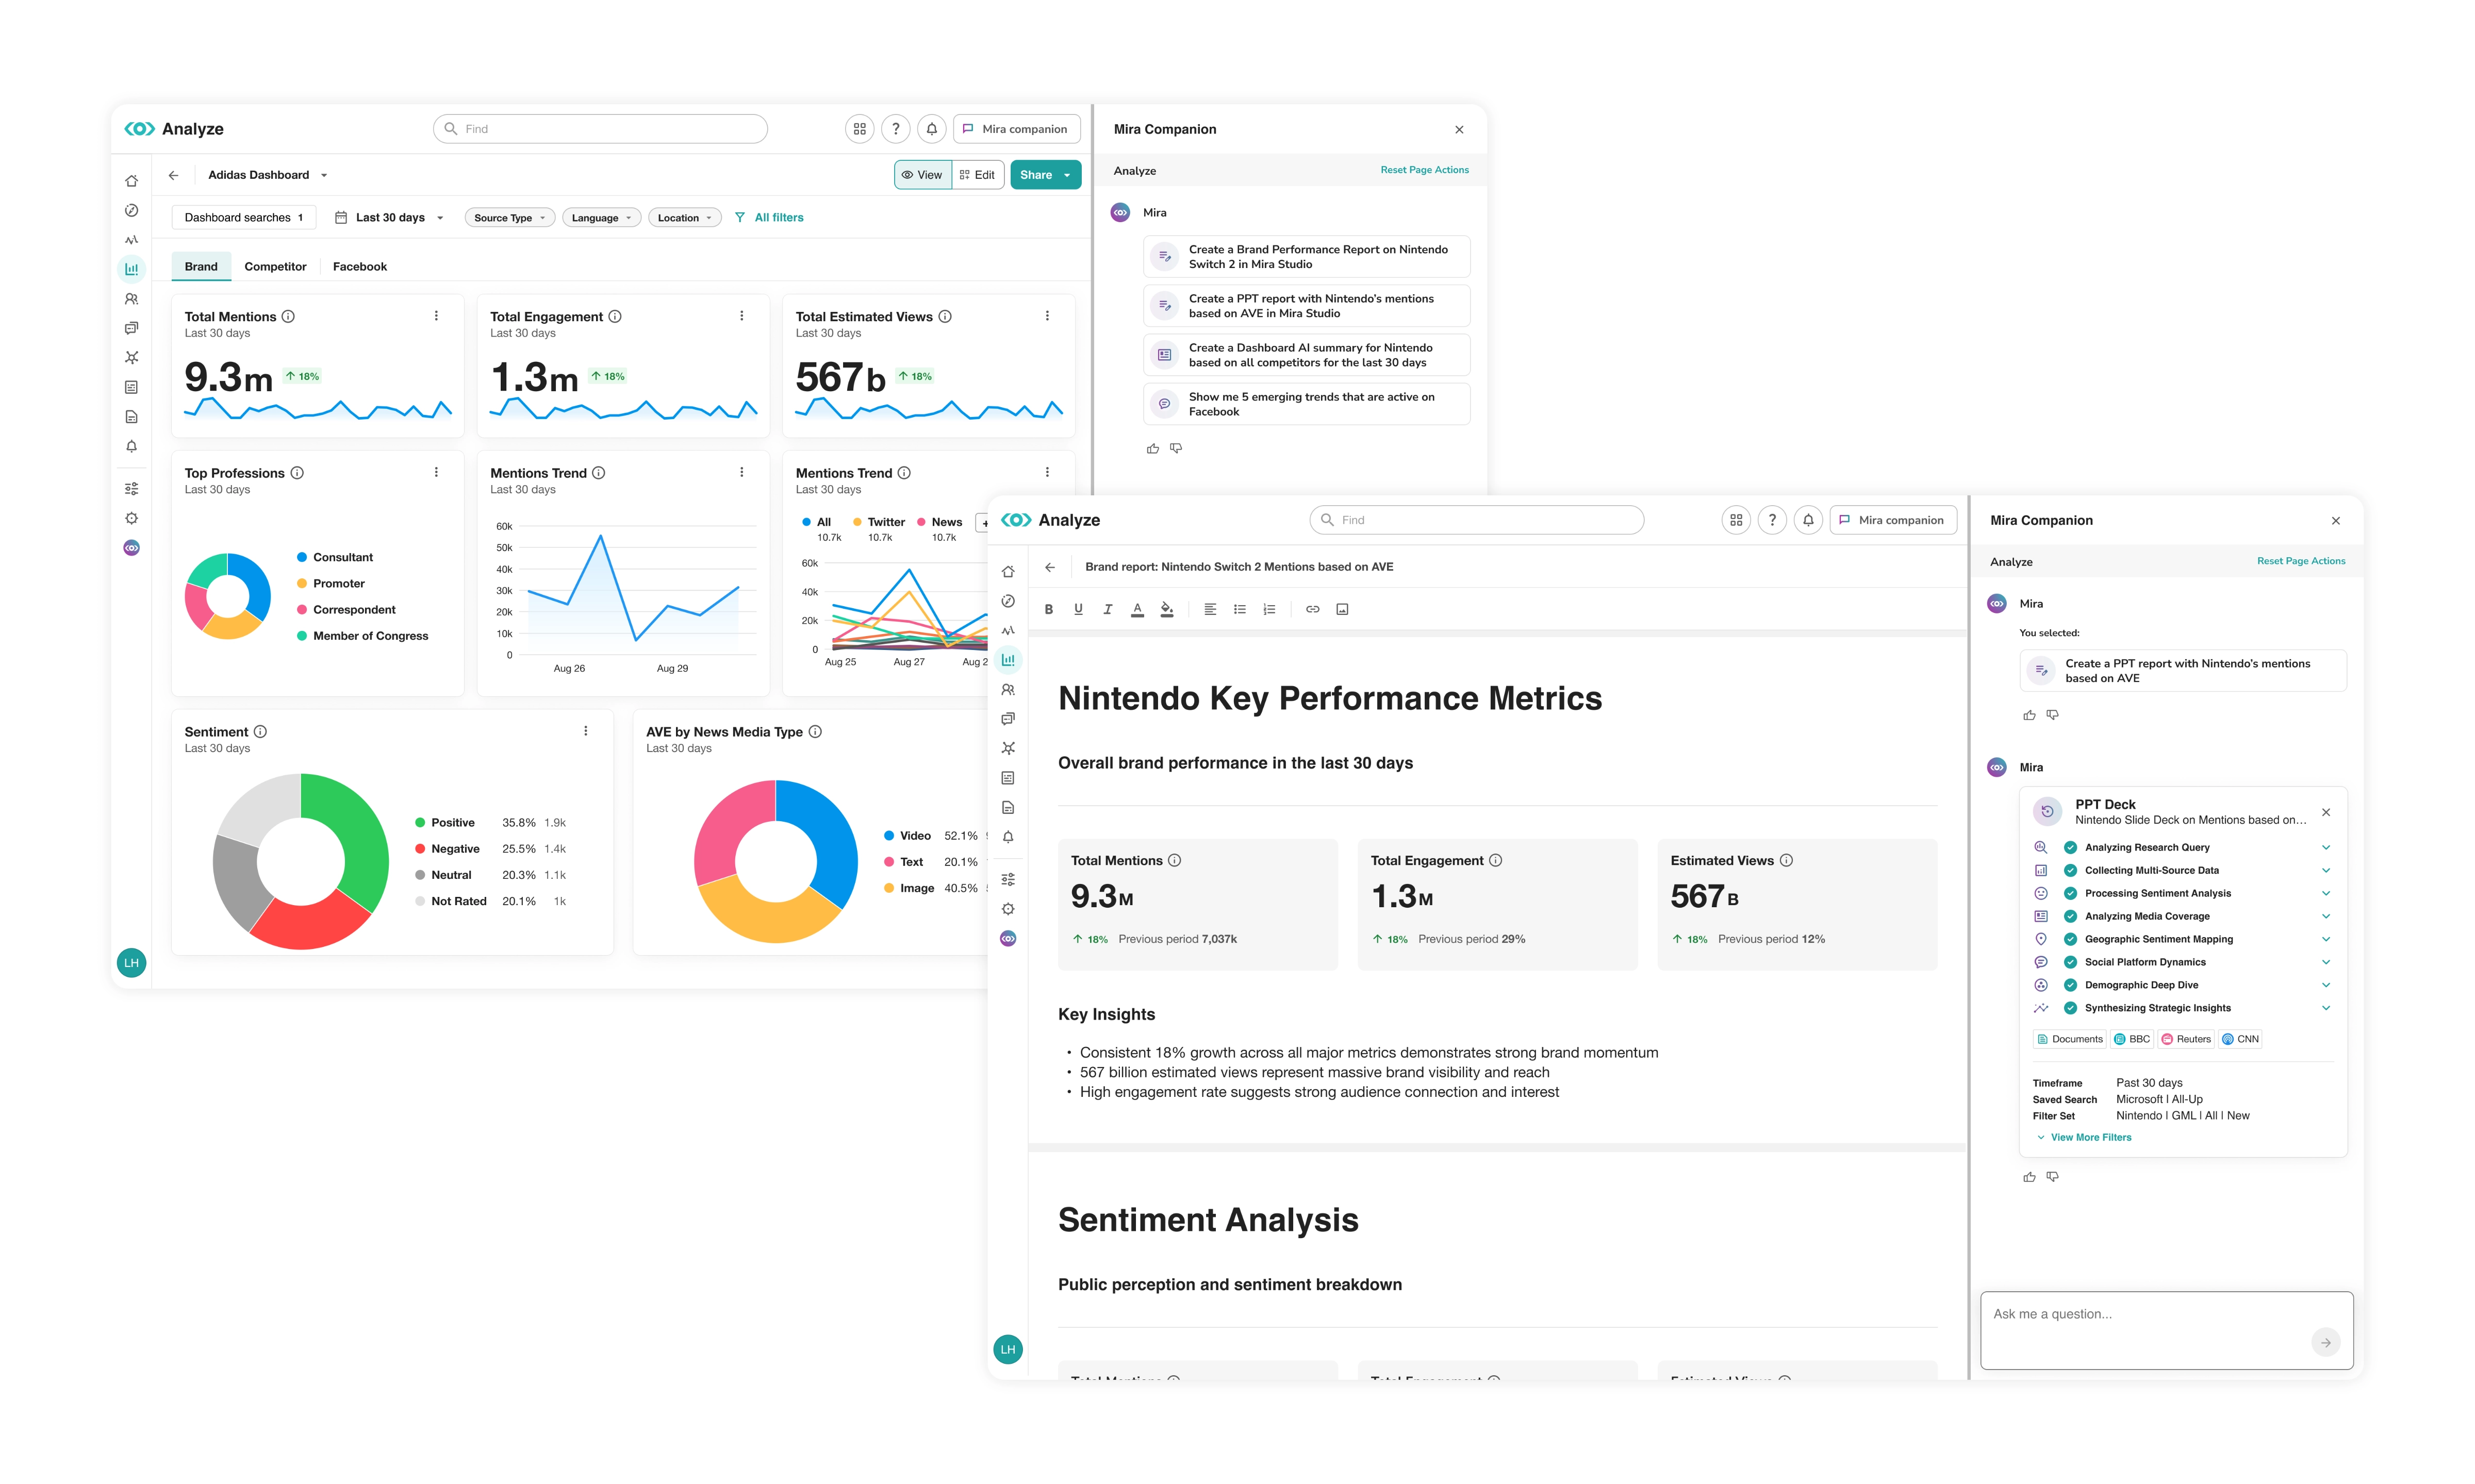Click thumbs up under PPT Deck response
The height and width of the screenshot is (1484, 2475).
pyautogui.click(x=2029, y=1177)
